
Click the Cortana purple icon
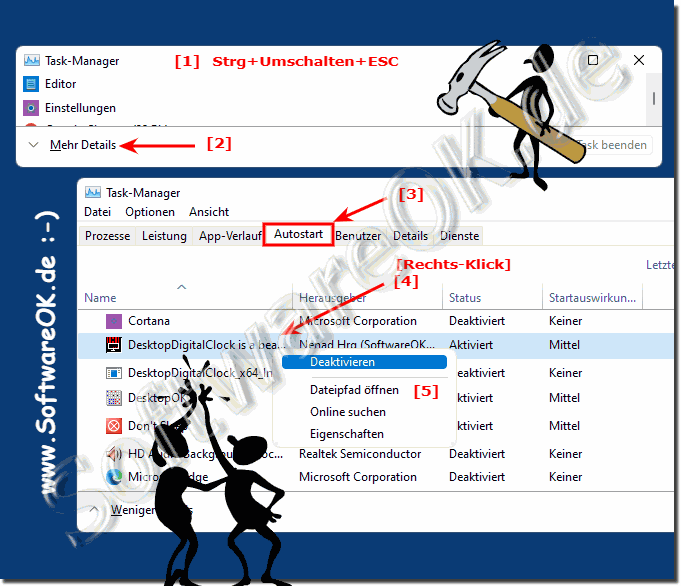click(114, 321)
